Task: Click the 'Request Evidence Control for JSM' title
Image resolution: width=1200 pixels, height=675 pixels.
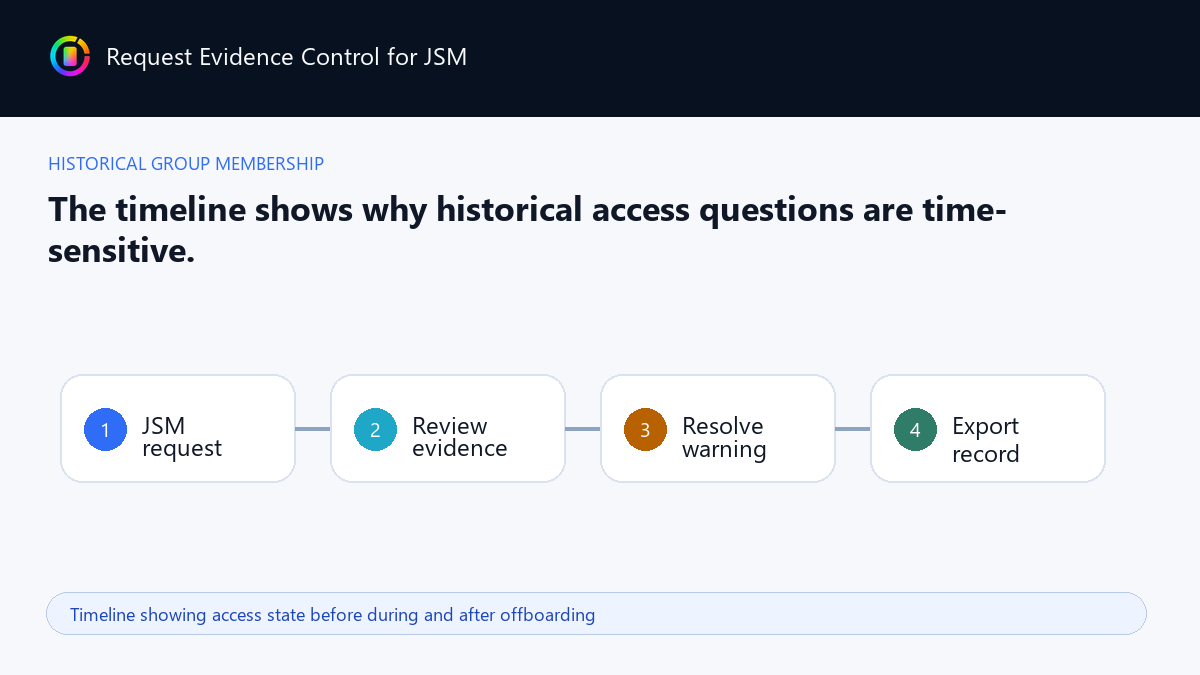Action: 286,57
